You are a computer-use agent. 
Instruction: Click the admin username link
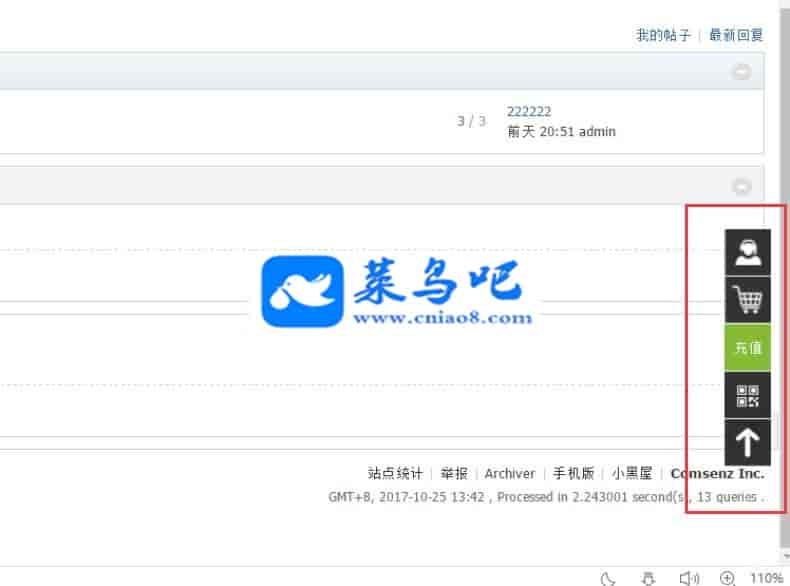tap(597, 132)
